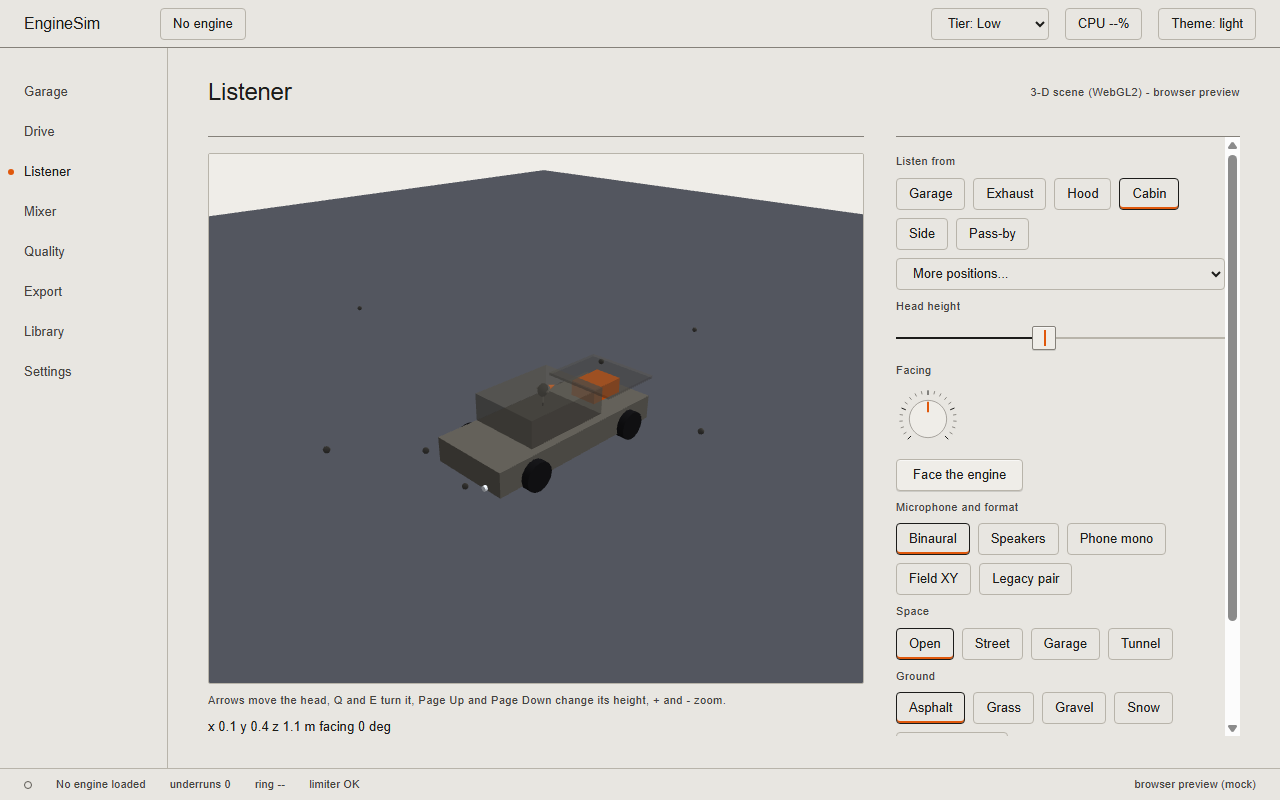Viewport: 1280px width, 800px height.
Task: Listen from the Exhaust position
Action: click(x=1010, y=194)
